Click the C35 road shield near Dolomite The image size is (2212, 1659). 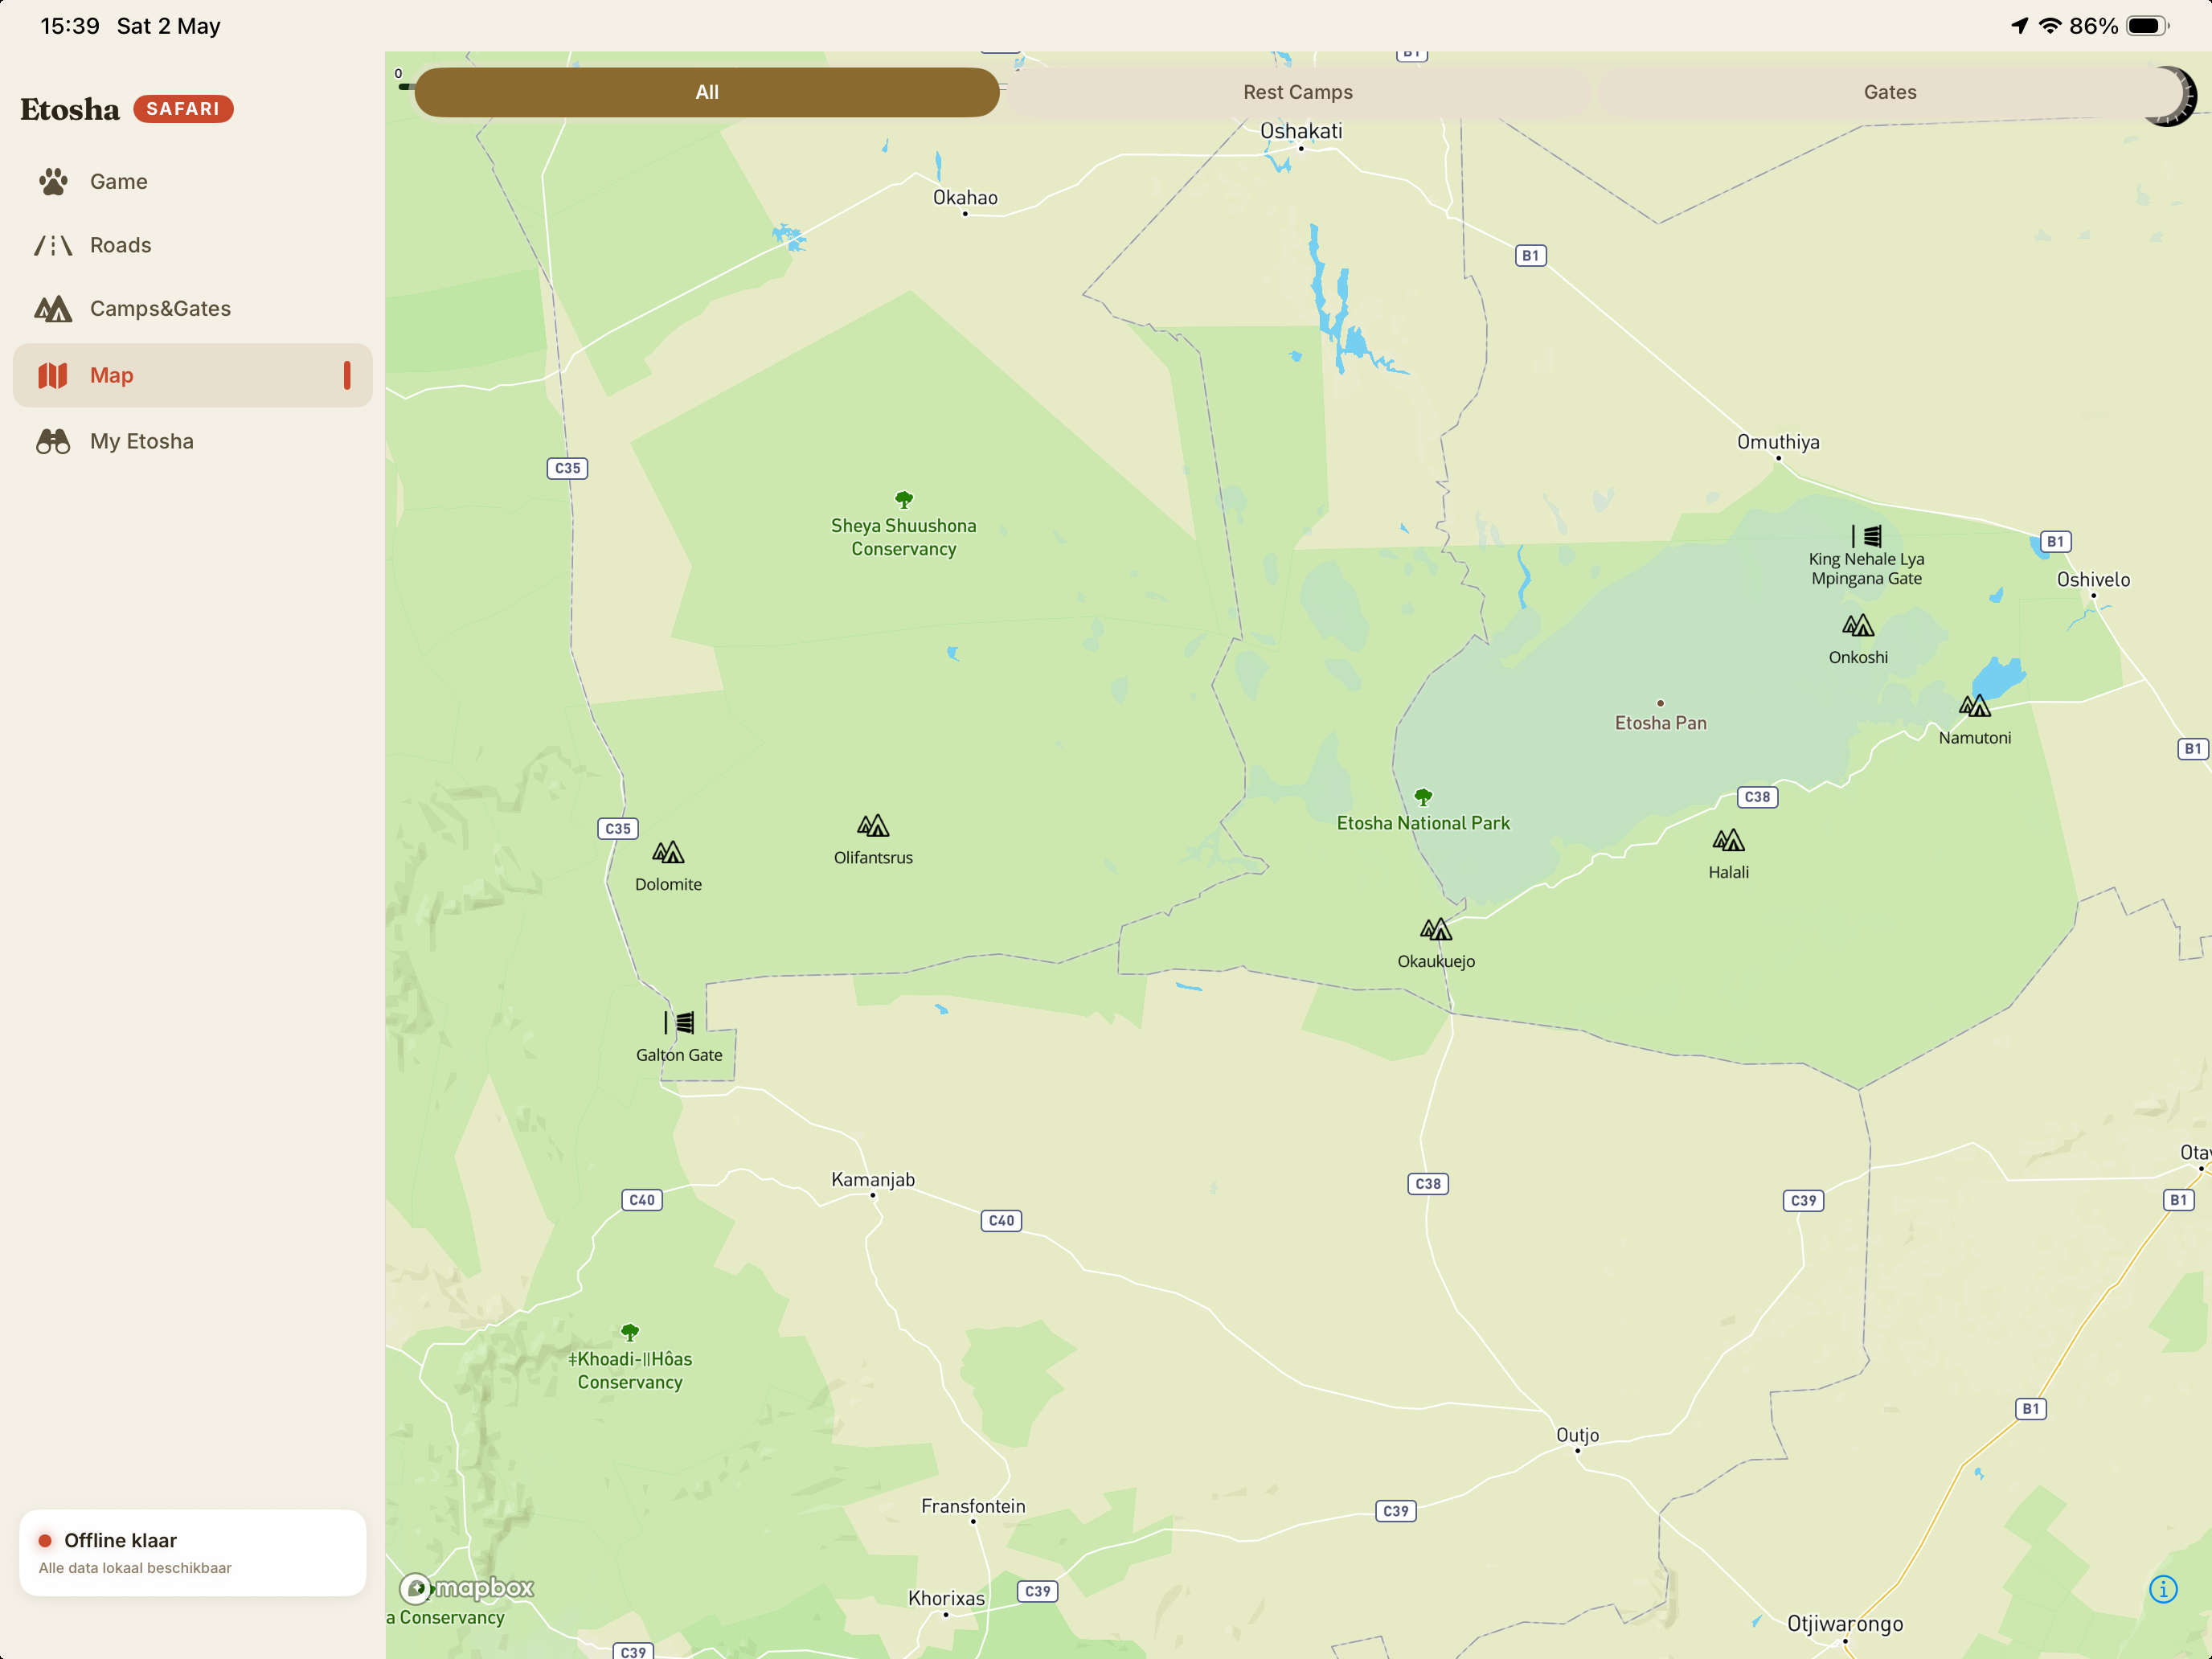click(x=618, y=829)
